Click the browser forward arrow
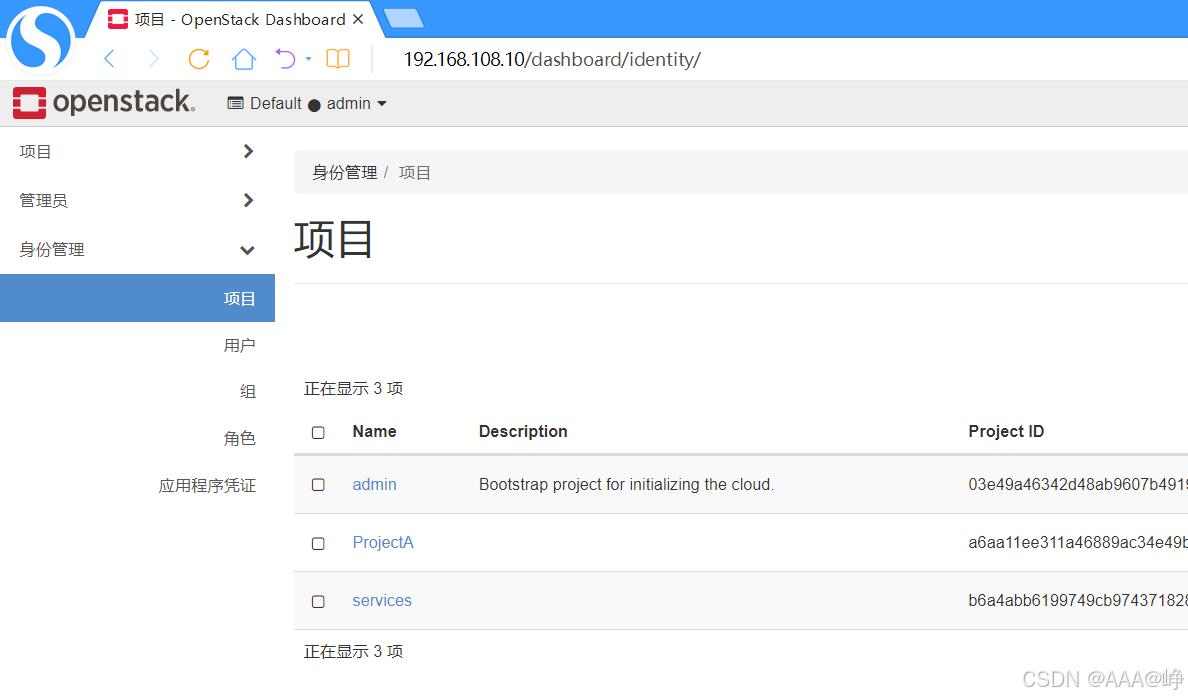 pos(154,59)
